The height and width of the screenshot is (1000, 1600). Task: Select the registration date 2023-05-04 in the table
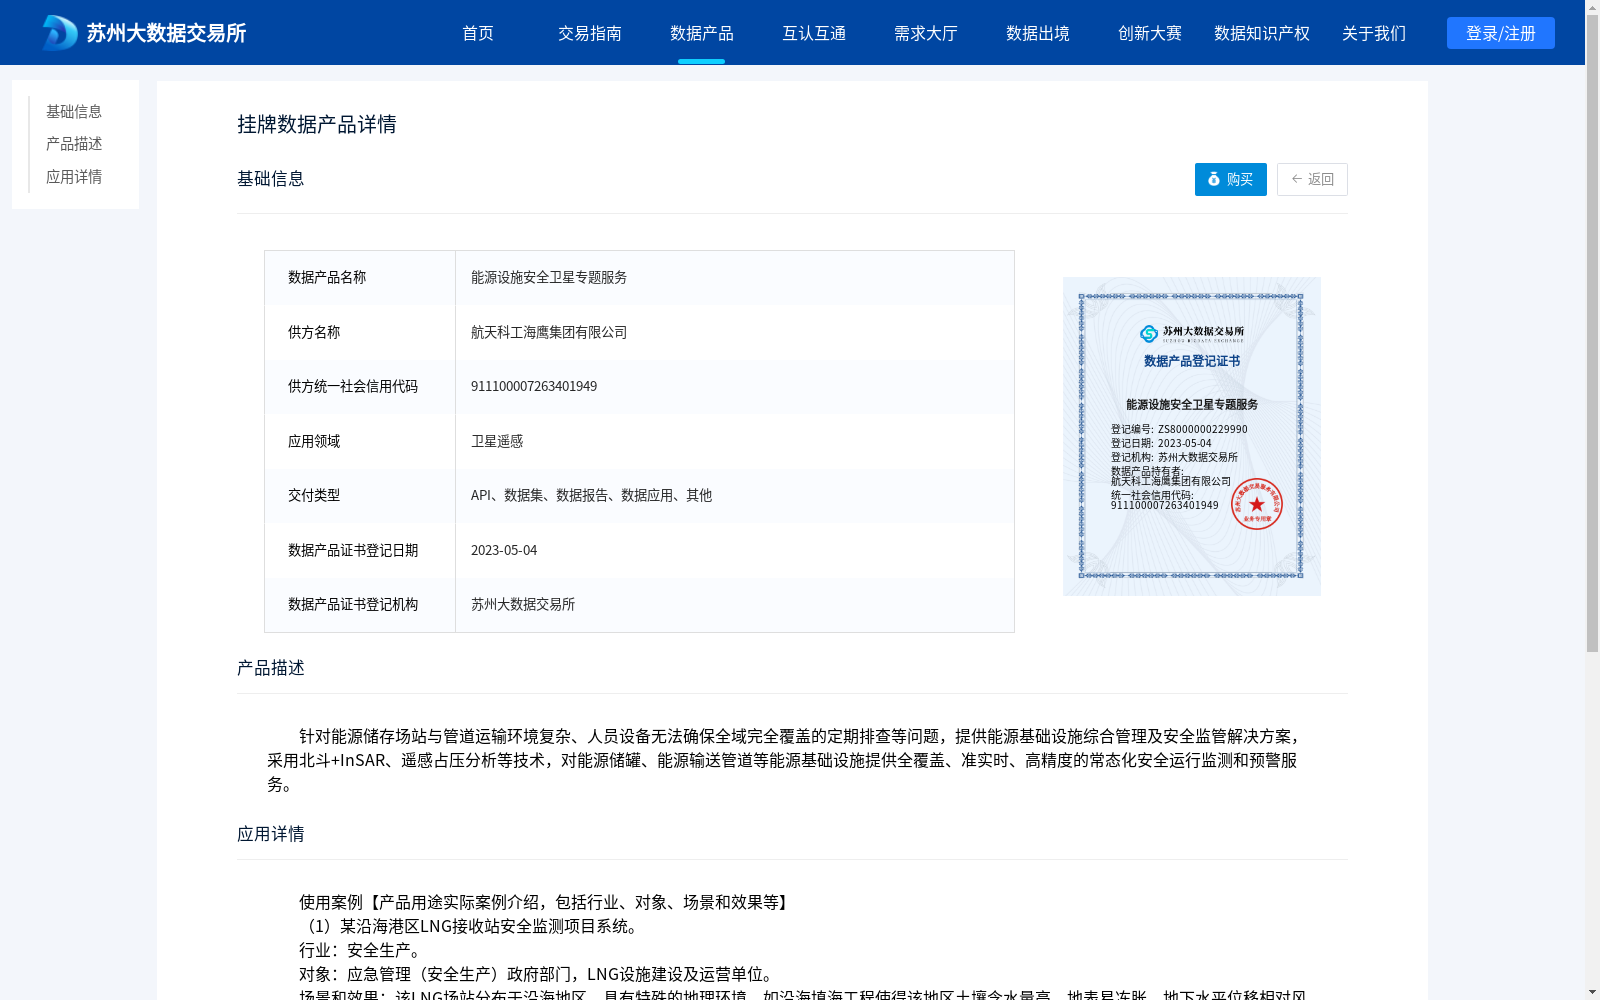[x=504, y=550]
